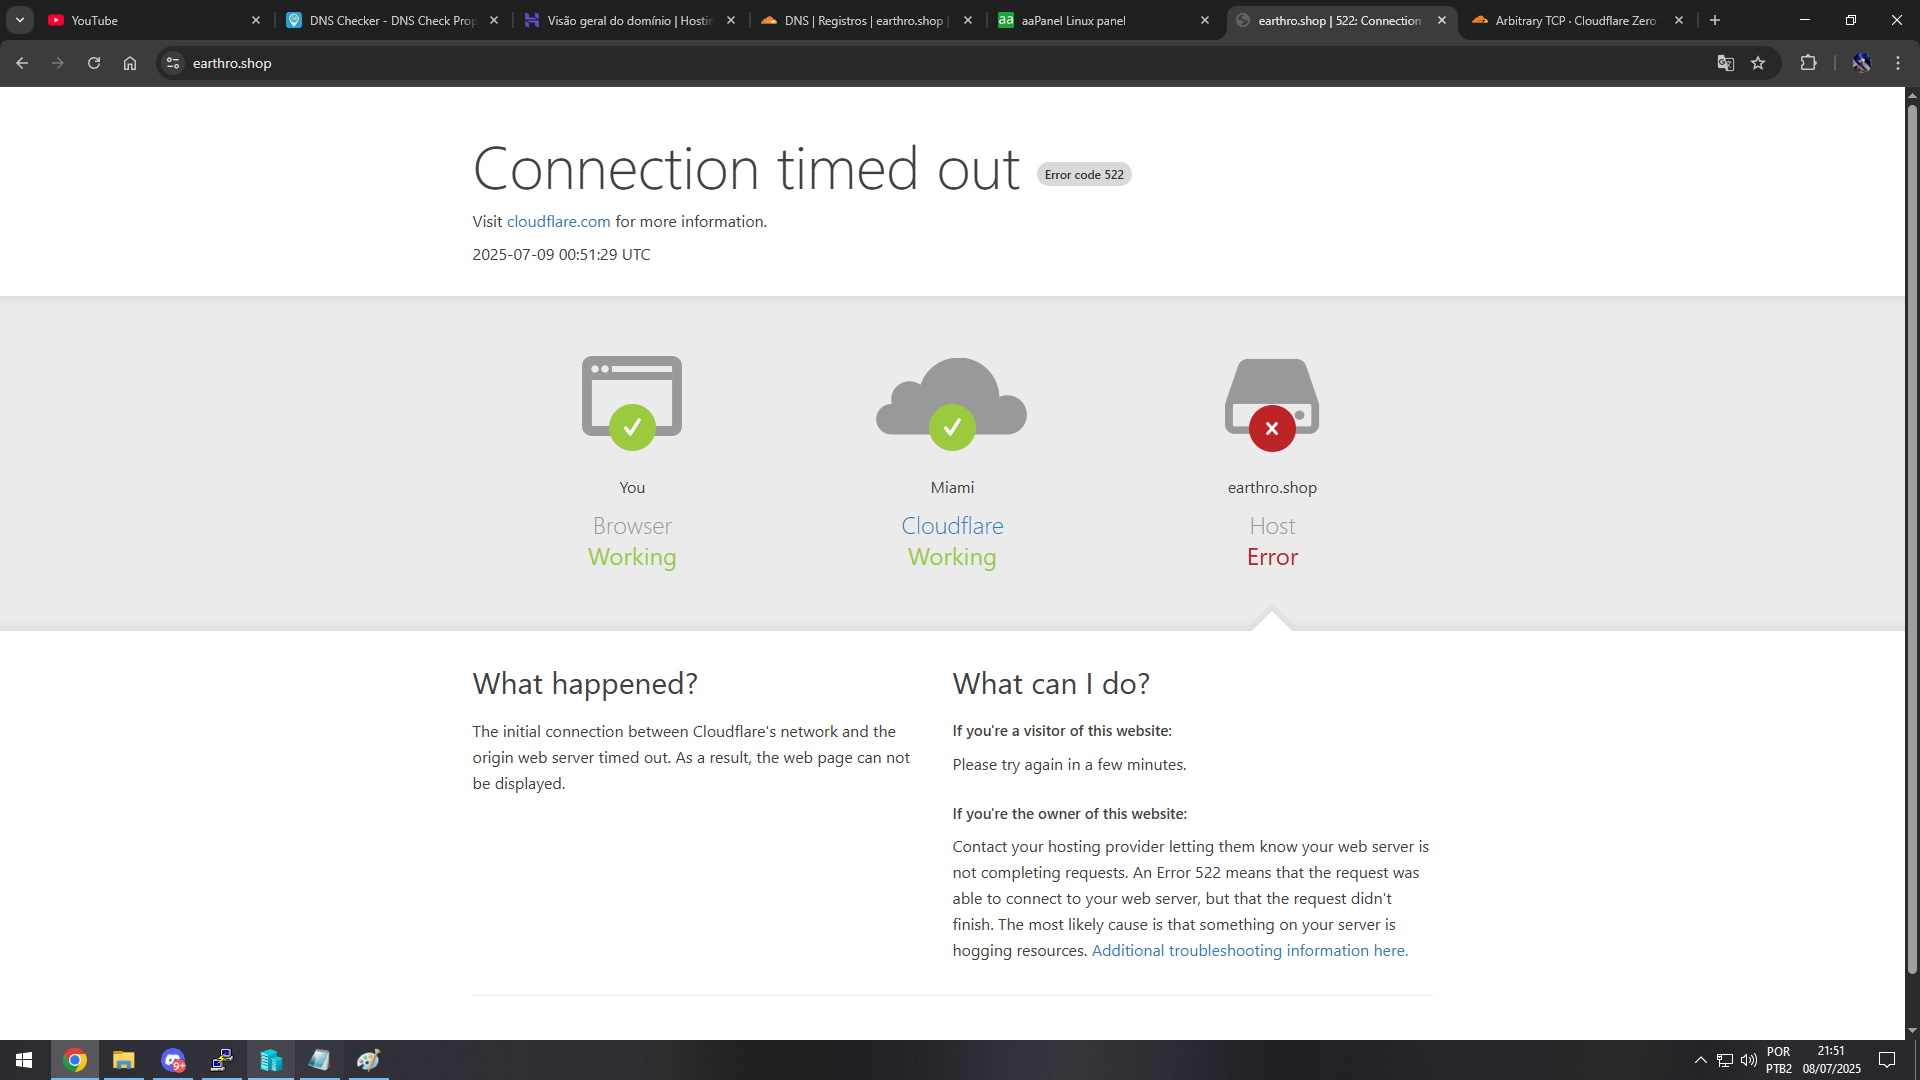Show hidden system tray icons chevron
Image resolution: width=1920 pixels, height=1080 pixels.
click(1700, 1060)
